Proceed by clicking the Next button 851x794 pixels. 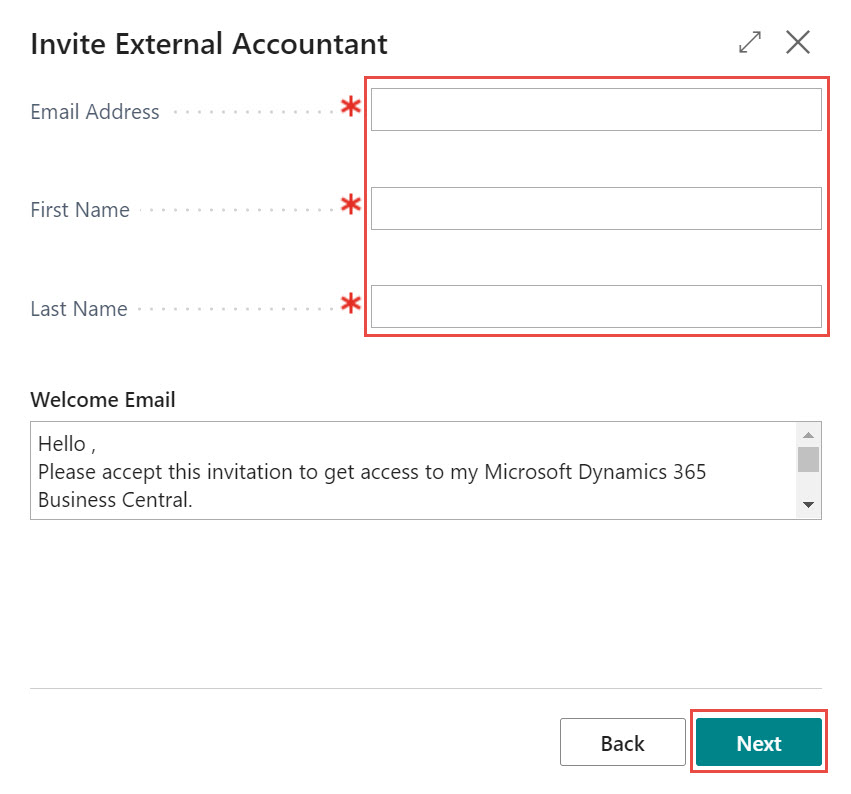758,743
